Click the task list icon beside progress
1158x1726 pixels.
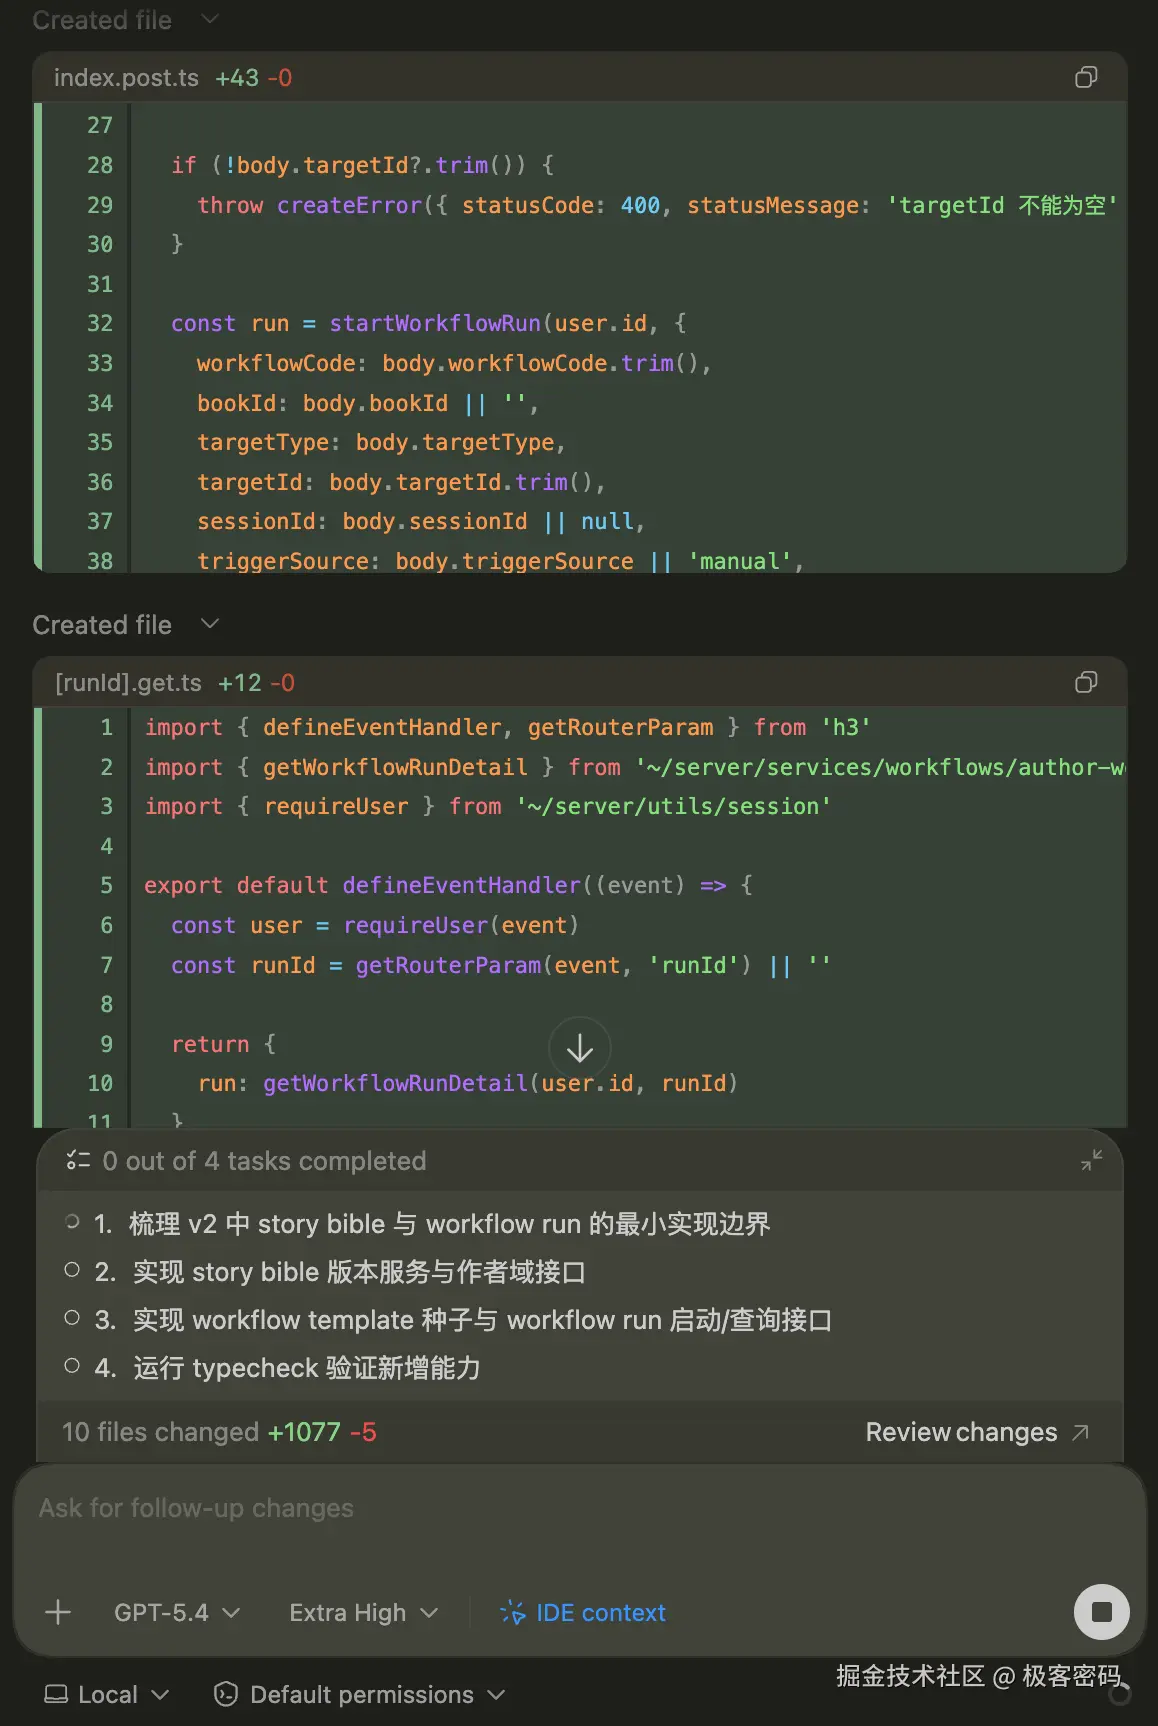point(77,1161)
